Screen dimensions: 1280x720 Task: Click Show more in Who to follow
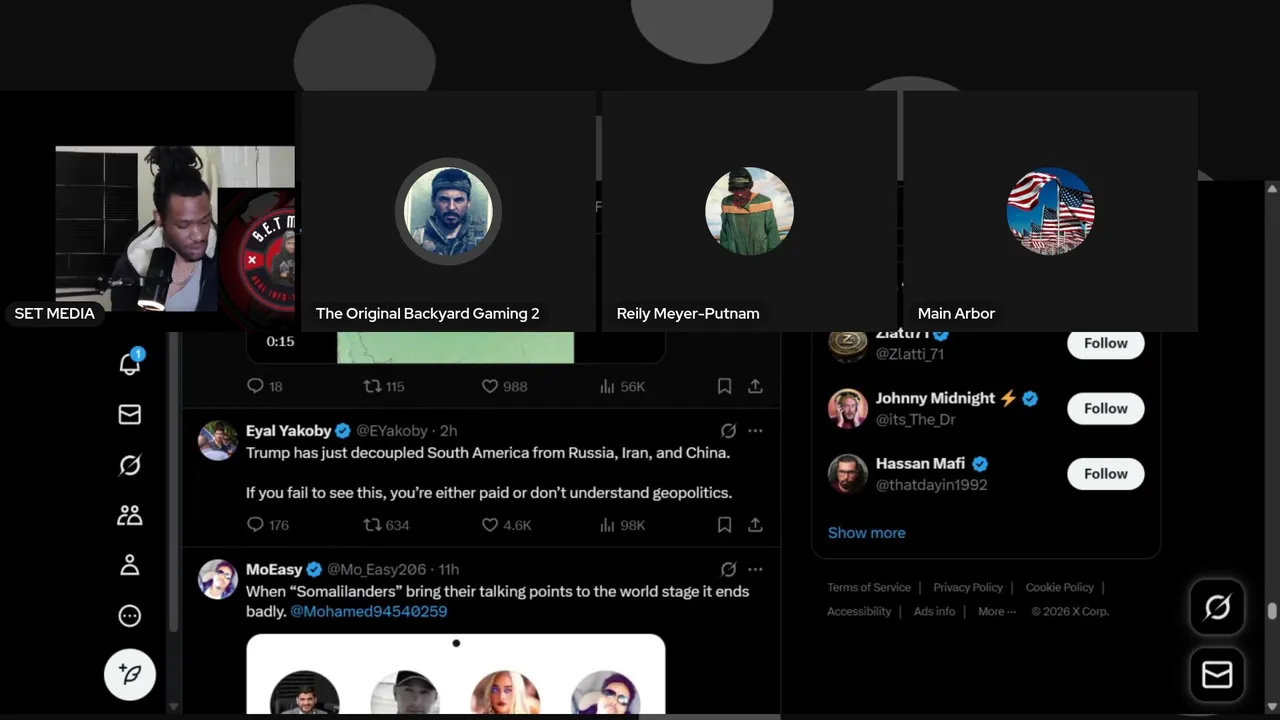pos(867,532)
